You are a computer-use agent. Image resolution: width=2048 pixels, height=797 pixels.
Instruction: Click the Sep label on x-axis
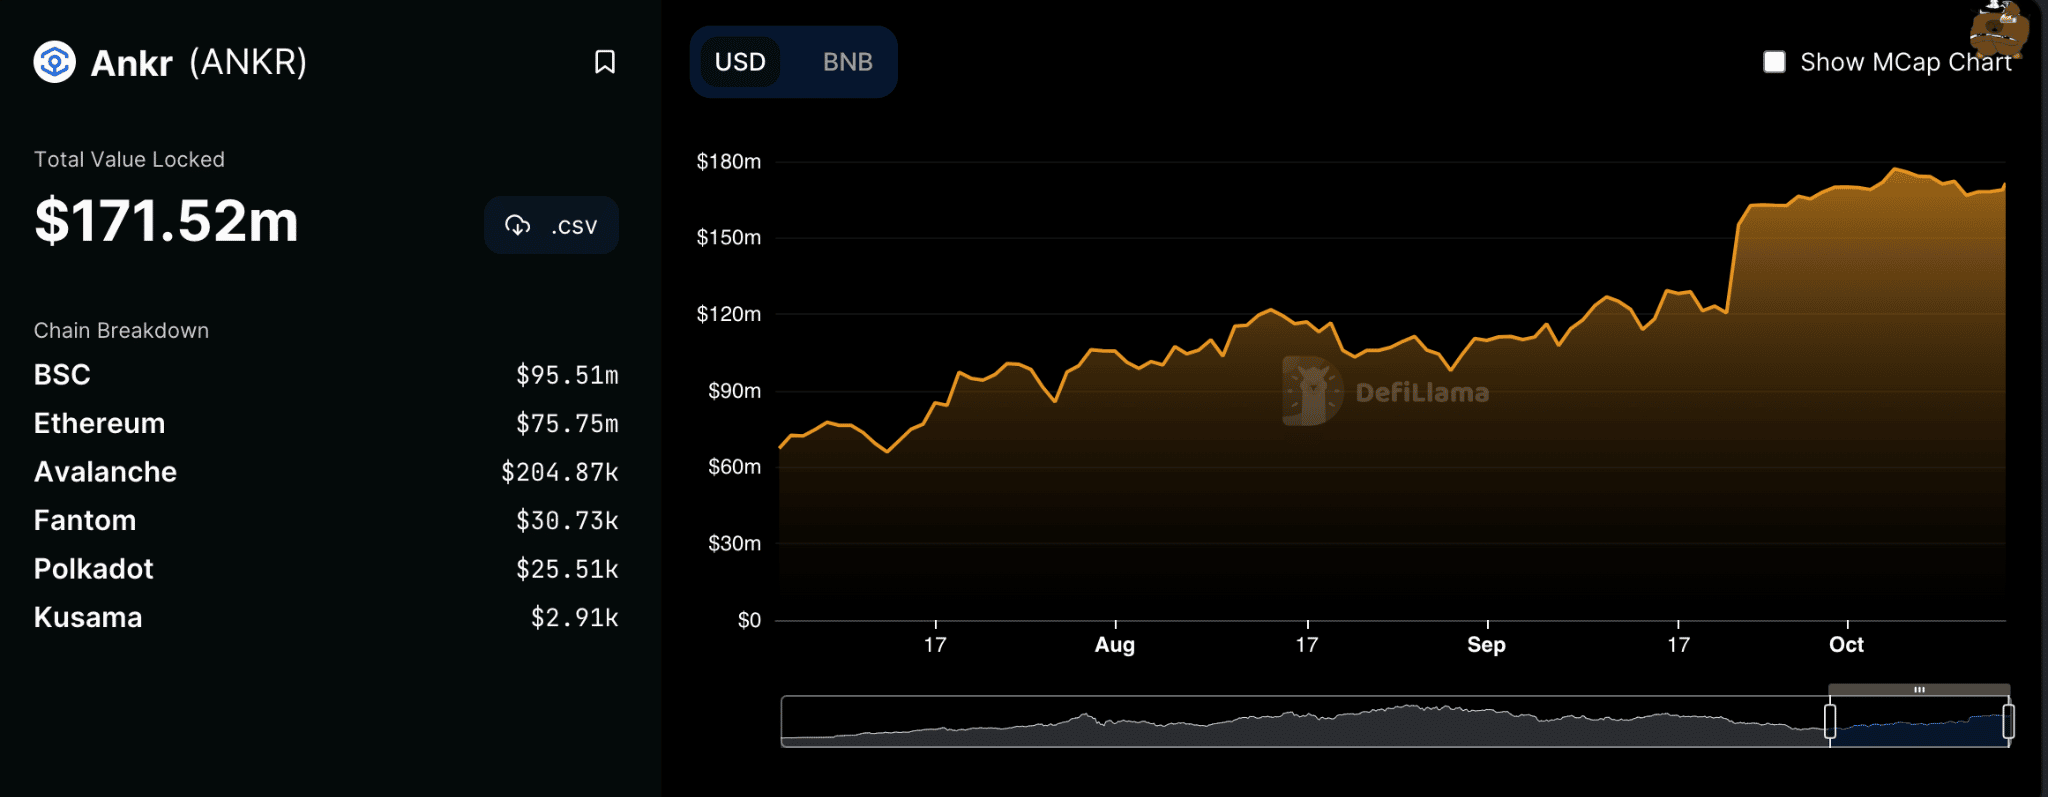(x=1487, y=645)
